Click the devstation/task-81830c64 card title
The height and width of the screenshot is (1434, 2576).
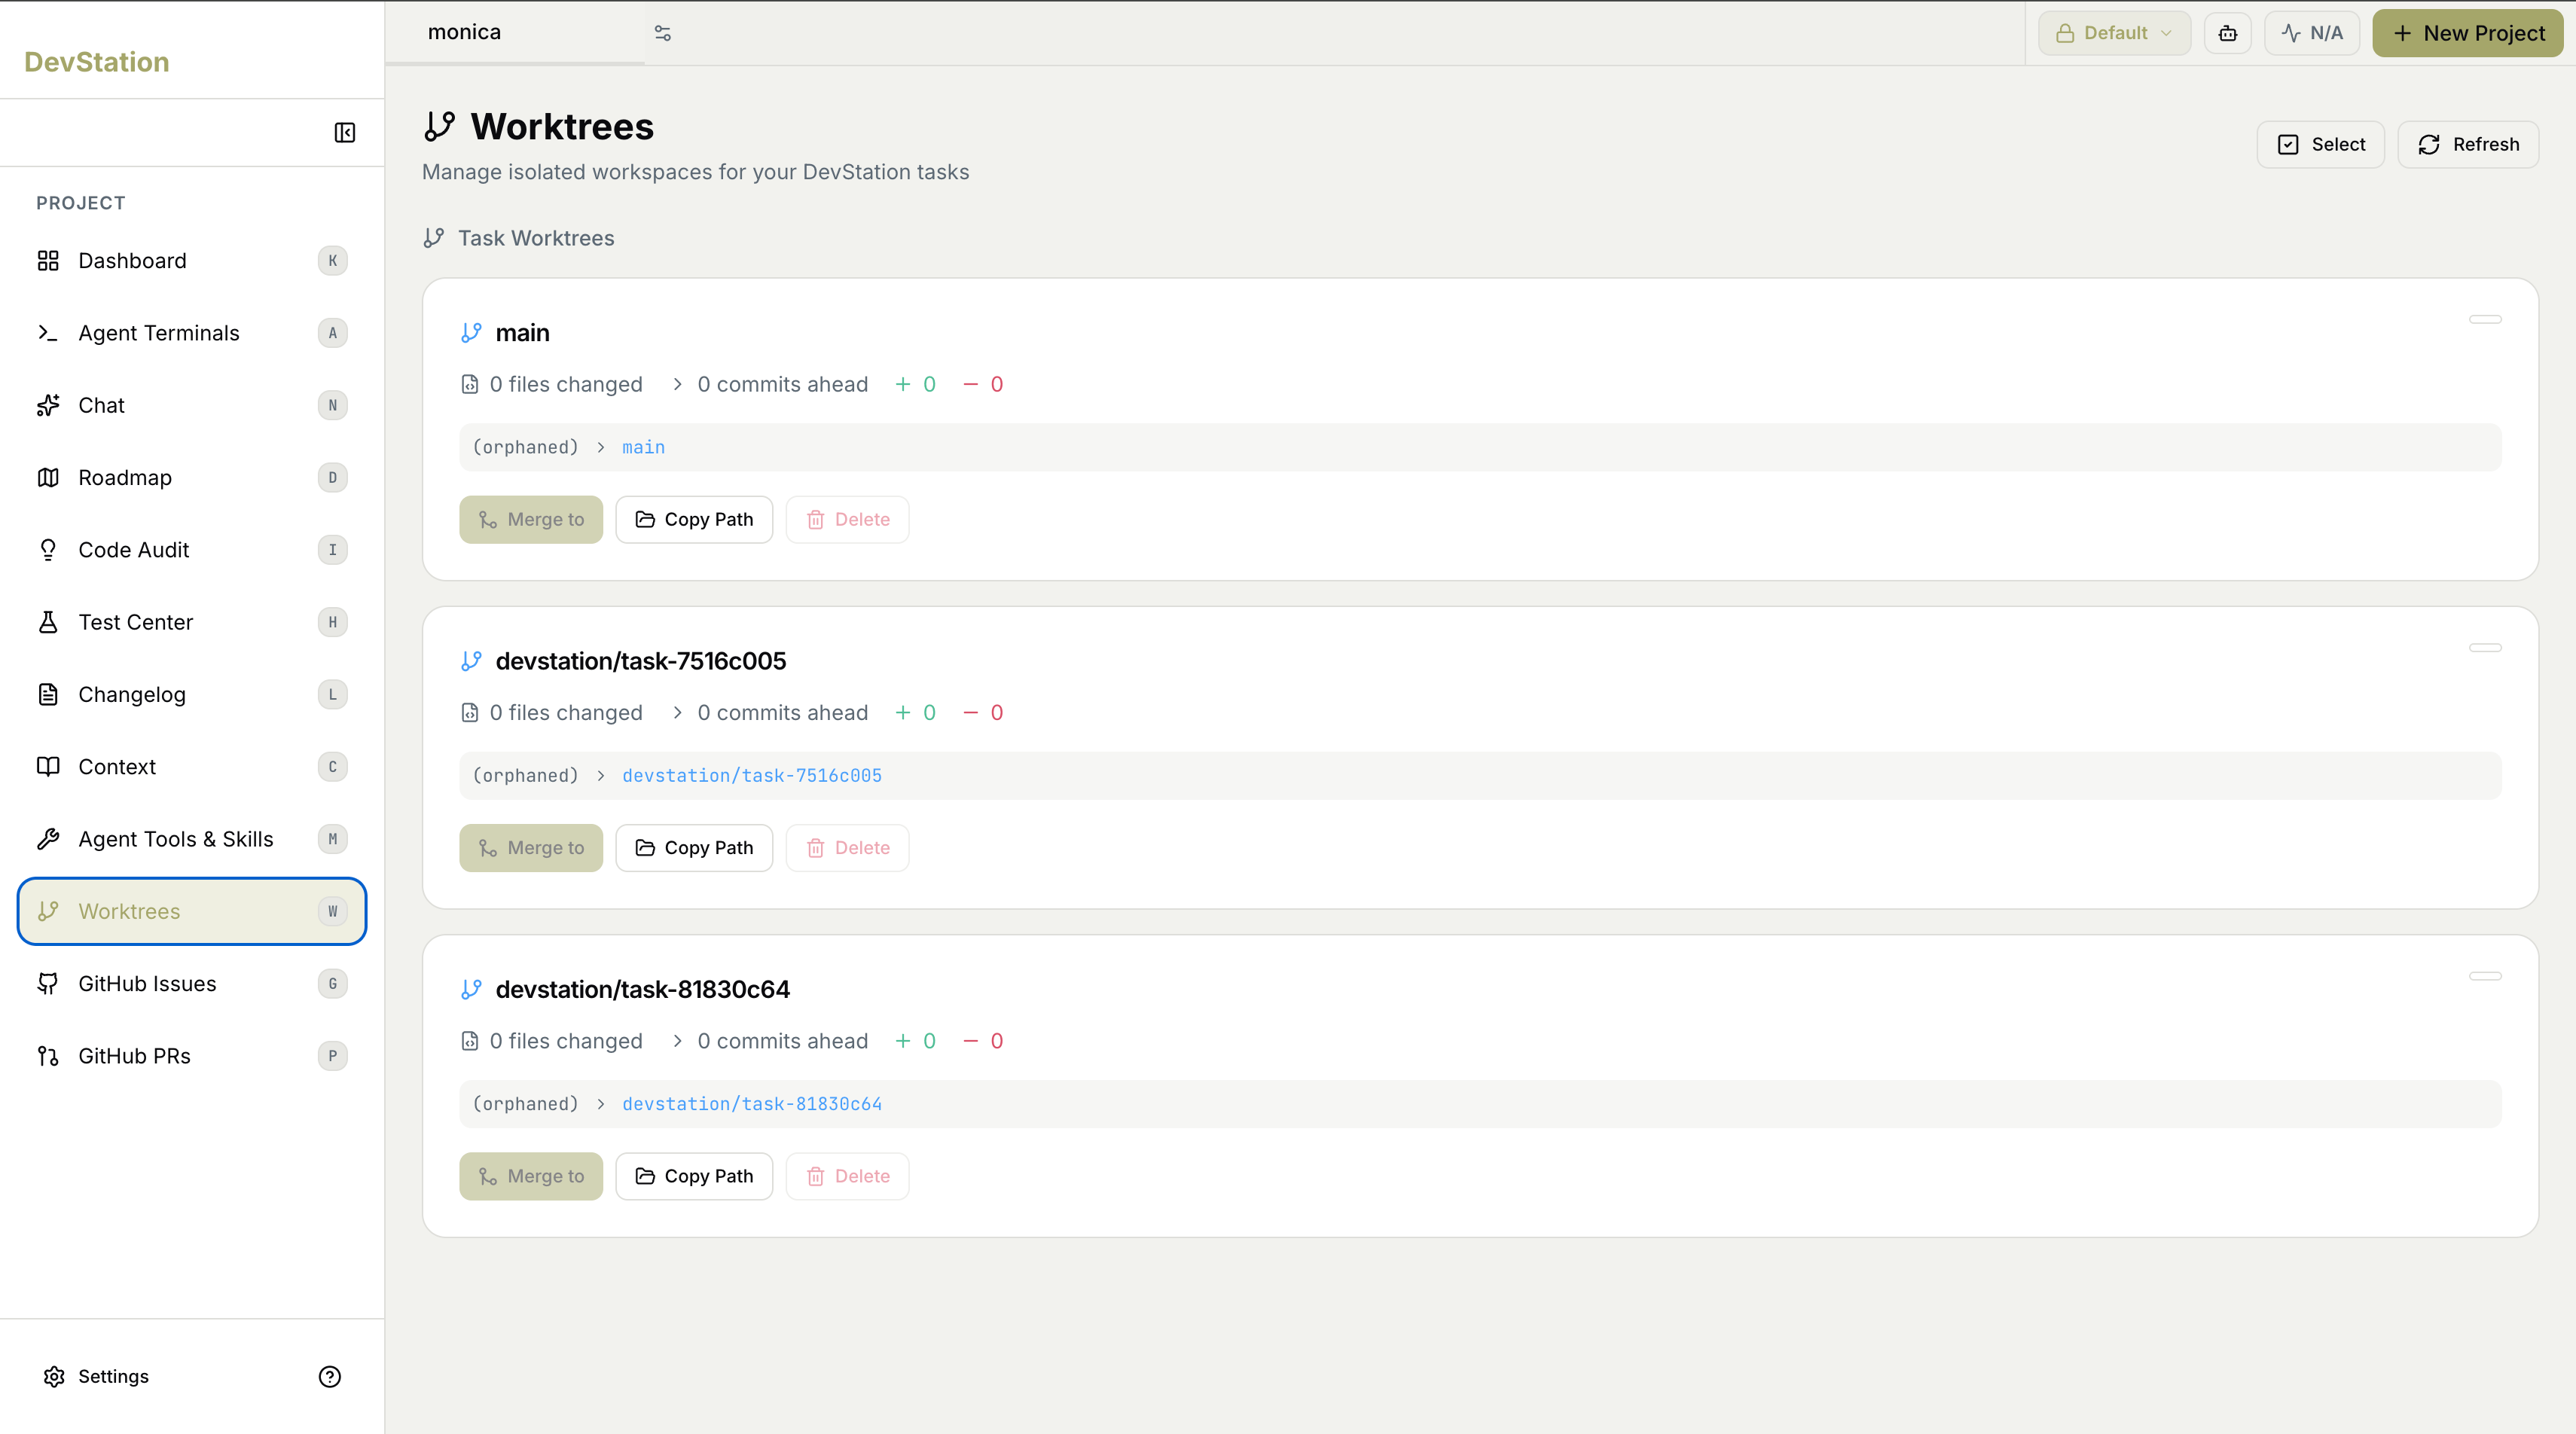click(x=643, y=989)
